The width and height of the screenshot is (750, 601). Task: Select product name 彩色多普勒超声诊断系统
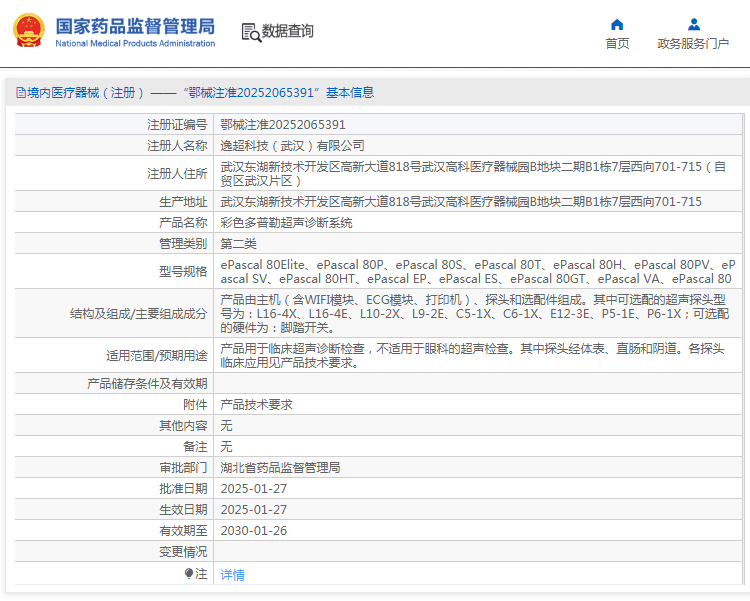286,223
